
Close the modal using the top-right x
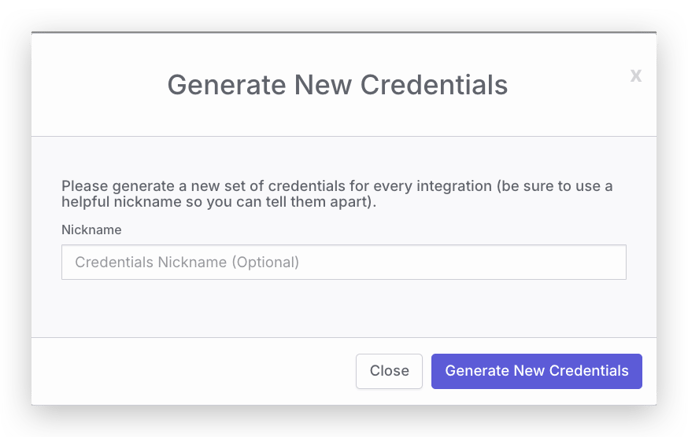[636, 76]
